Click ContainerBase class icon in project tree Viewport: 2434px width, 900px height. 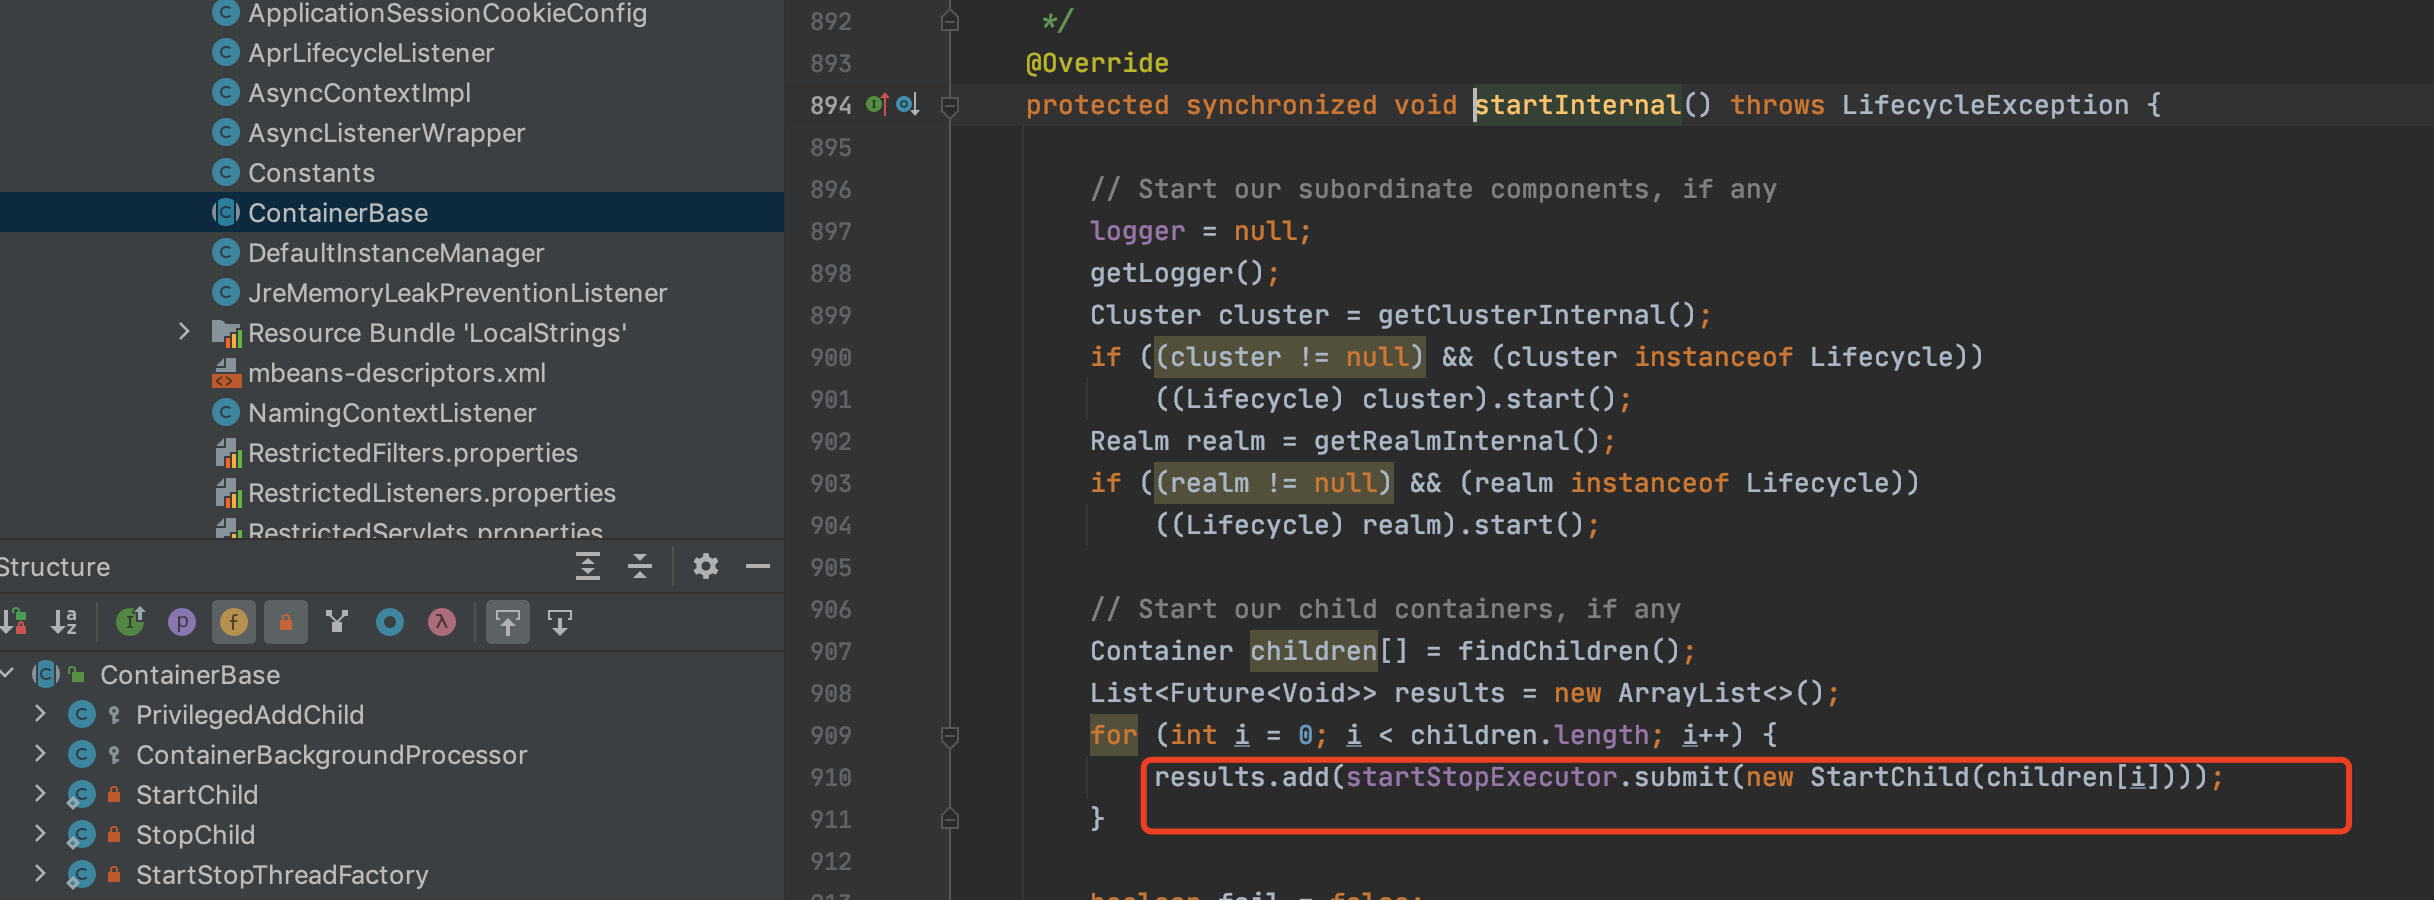tap(226, 212)
